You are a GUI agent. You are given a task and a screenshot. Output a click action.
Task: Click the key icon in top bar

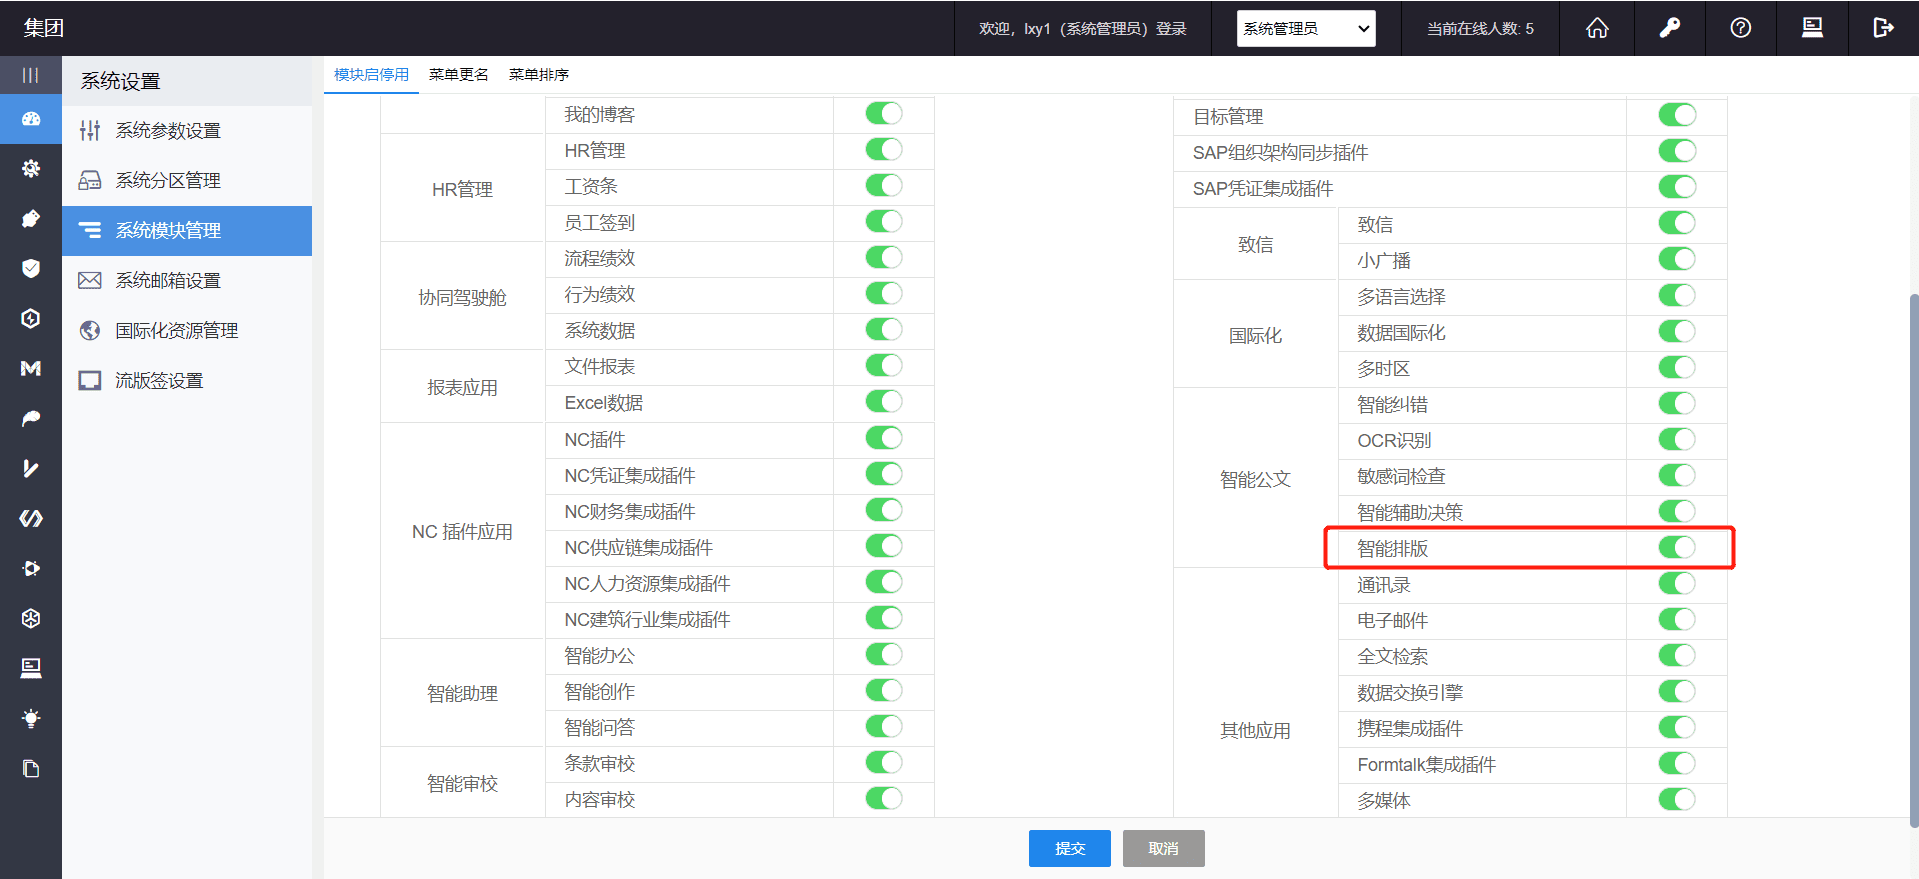click(1669, 28)
